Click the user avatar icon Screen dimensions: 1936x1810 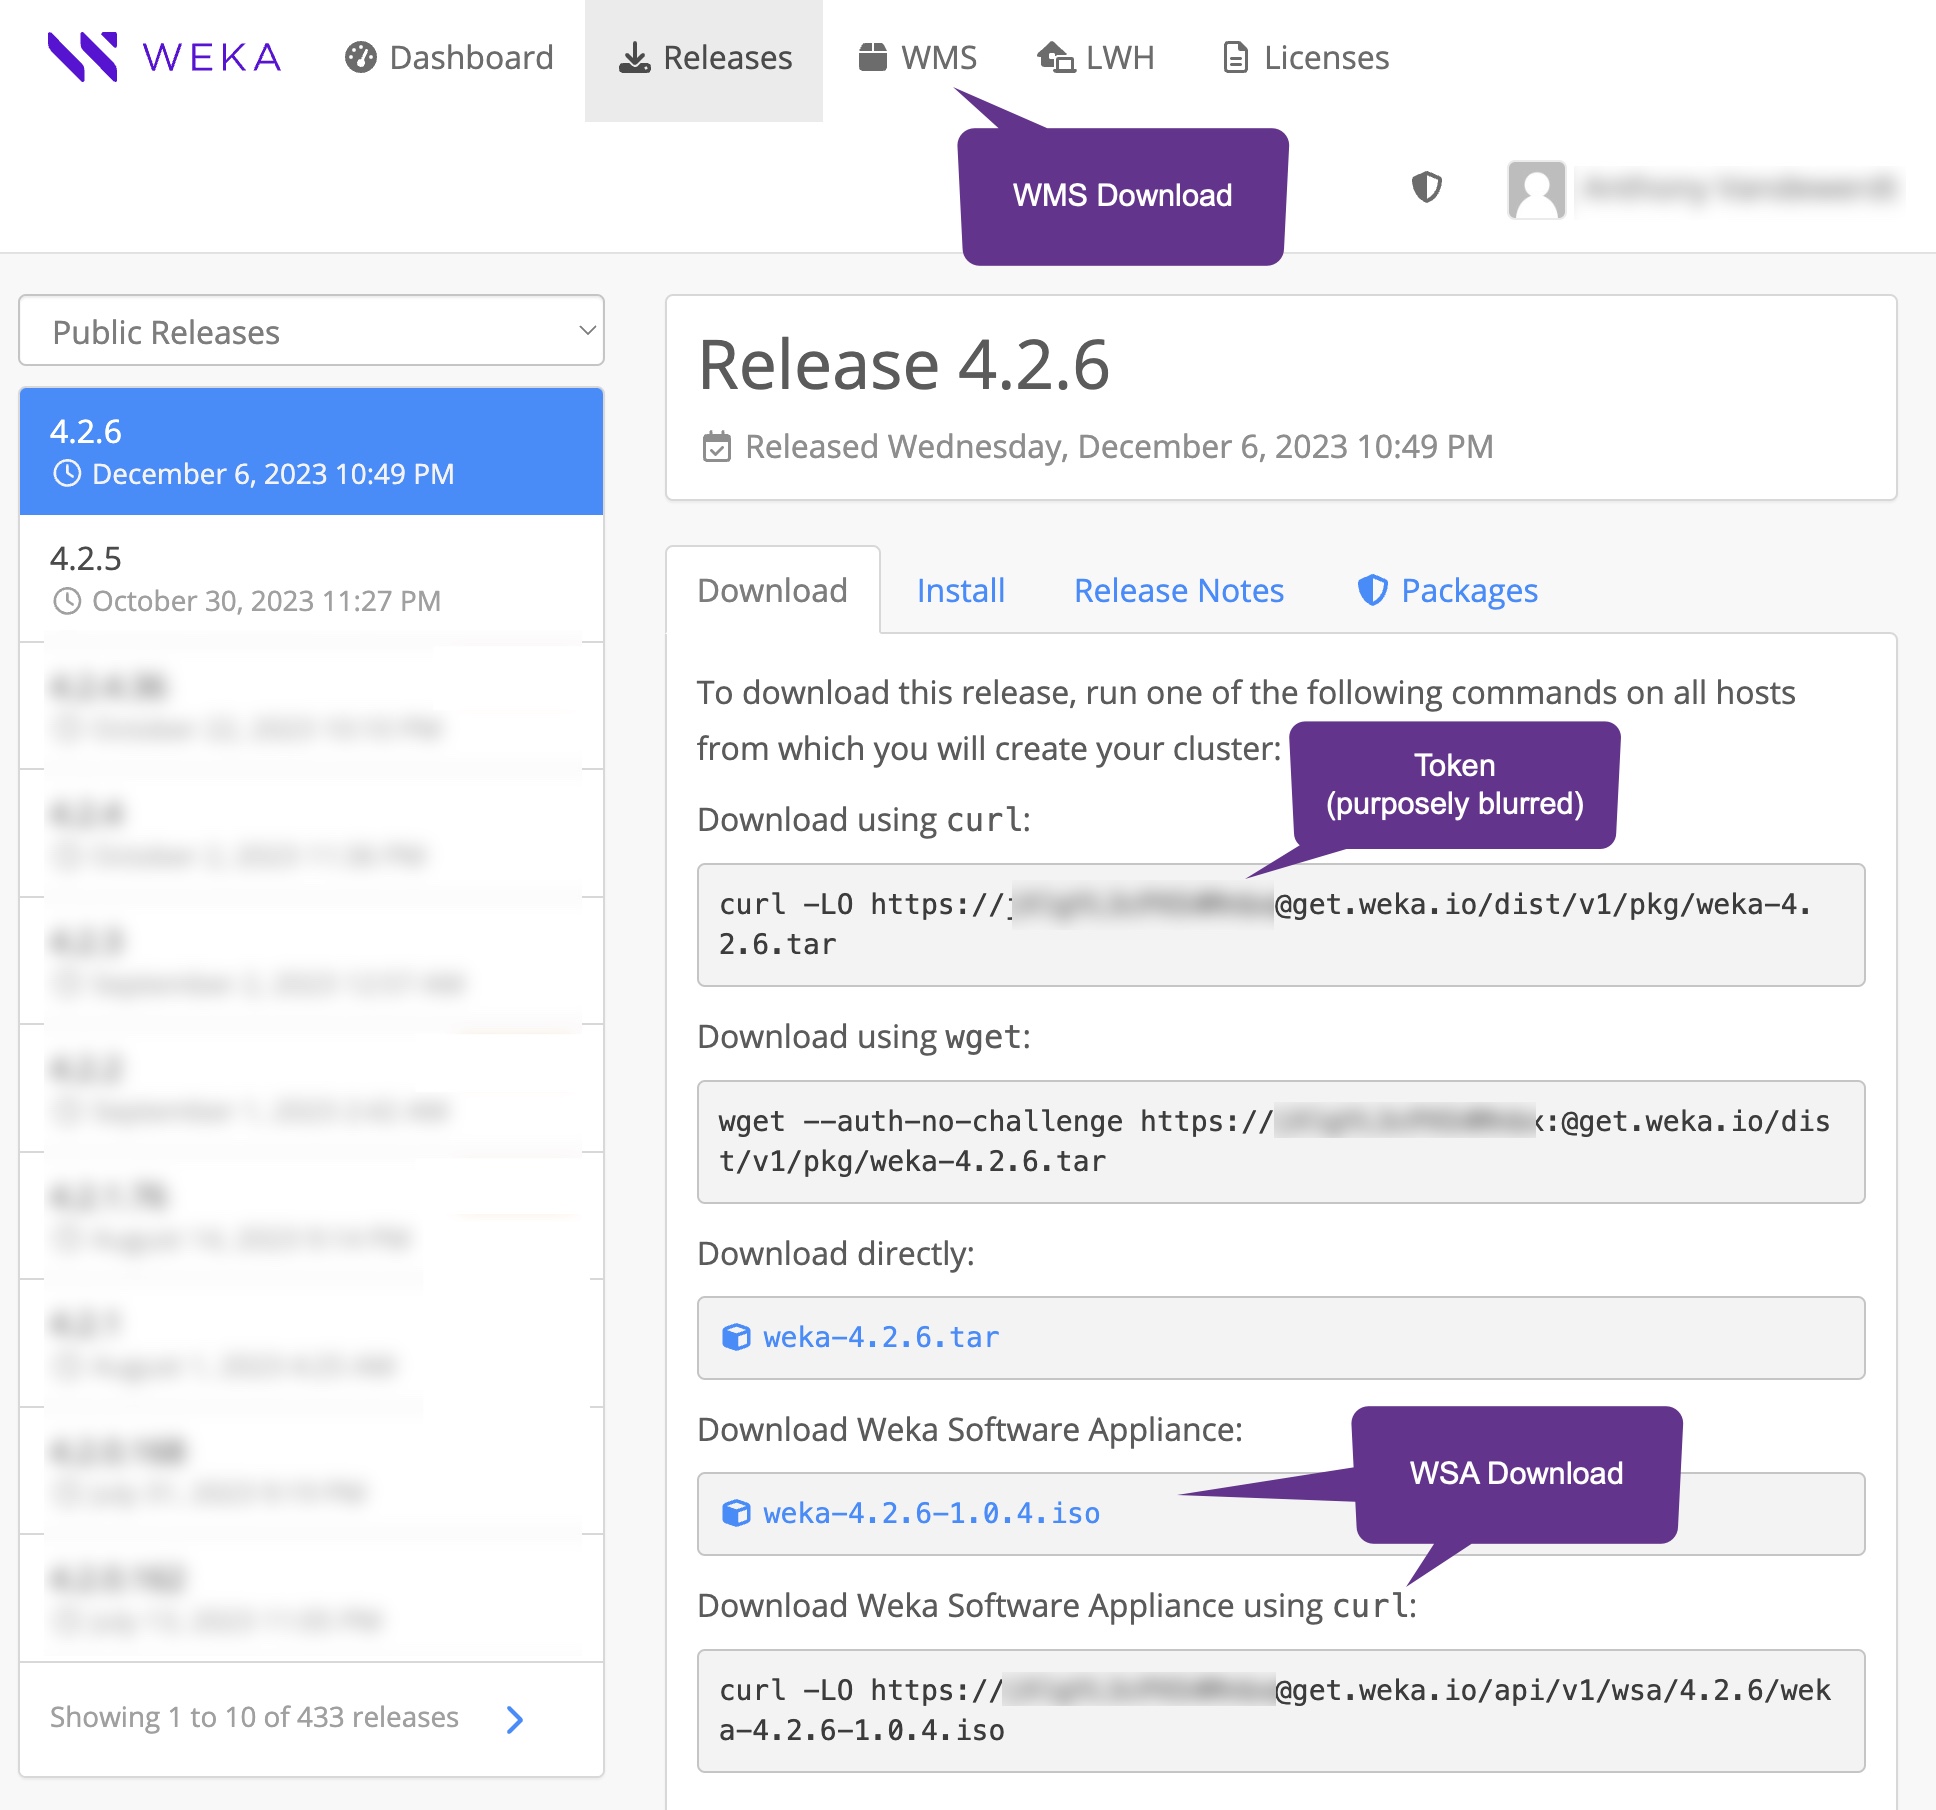(x=1536, y=189)
